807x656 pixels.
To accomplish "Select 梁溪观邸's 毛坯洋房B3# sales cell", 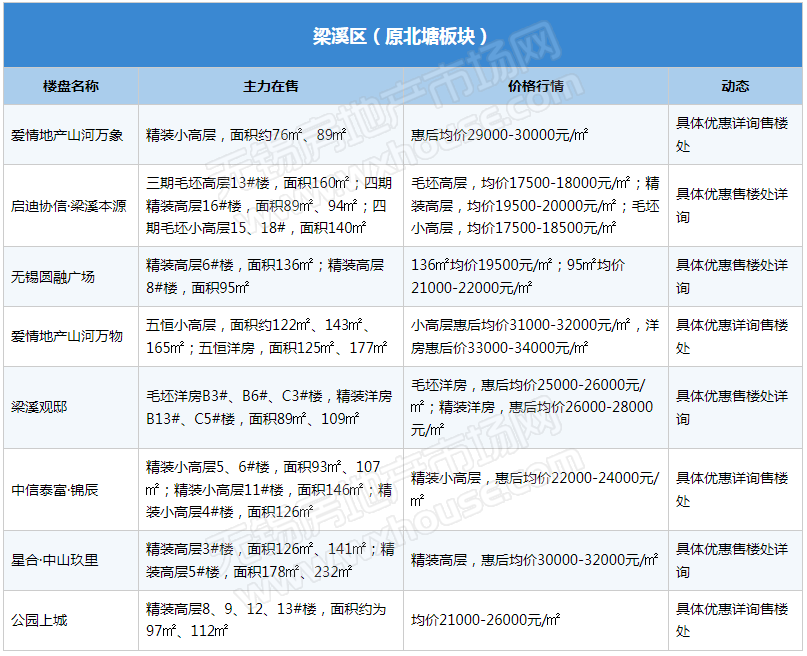I will (x=269, y=408).
